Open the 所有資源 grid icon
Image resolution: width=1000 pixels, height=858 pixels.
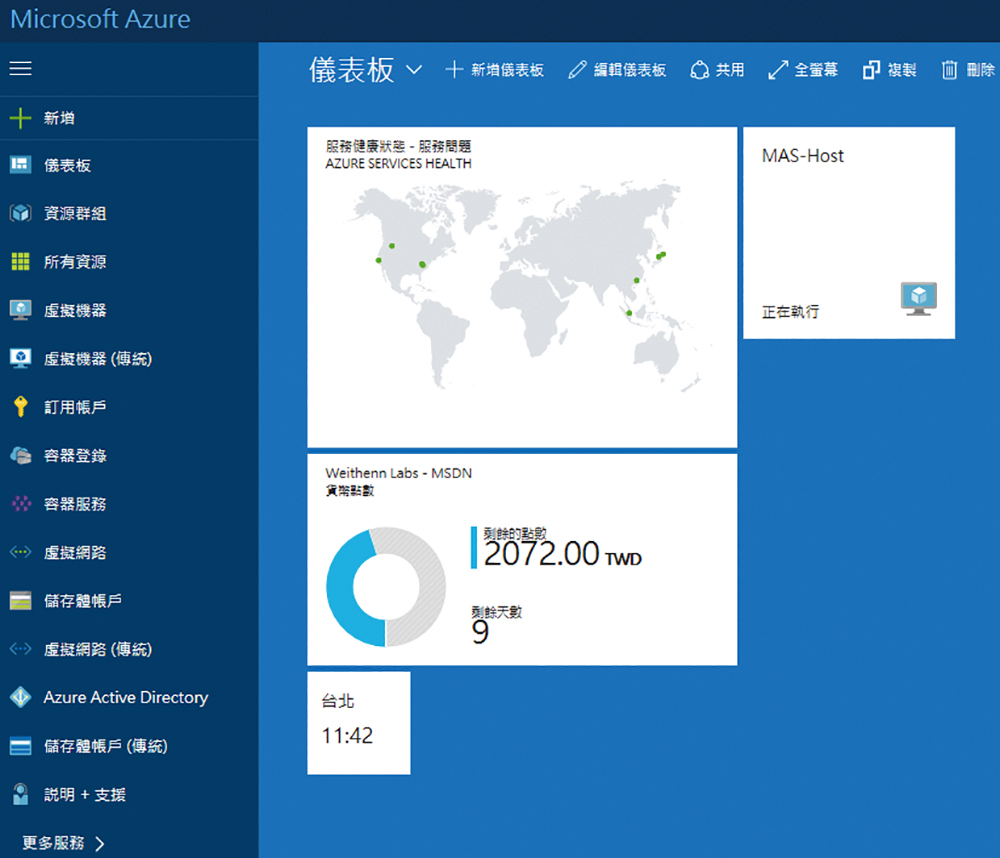20,262
